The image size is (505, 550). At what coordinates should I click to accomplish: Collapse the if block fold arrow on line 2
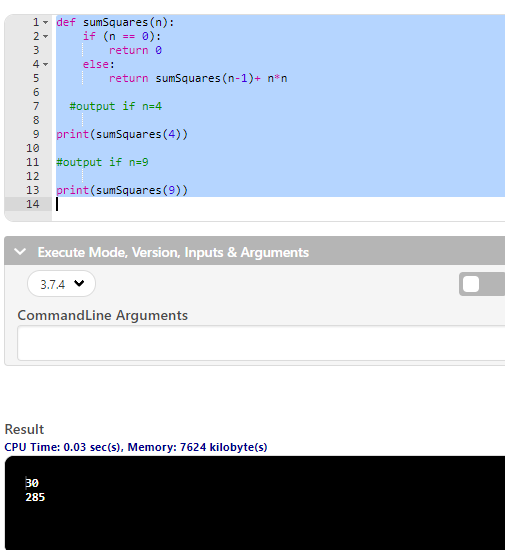[46, 36]
